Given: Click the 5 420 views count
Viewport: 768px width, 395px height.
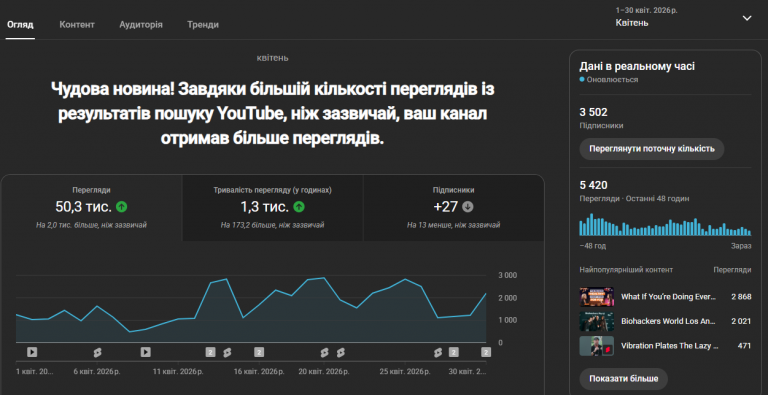Looking at the screenshot, I should click(x=593, y=185).
